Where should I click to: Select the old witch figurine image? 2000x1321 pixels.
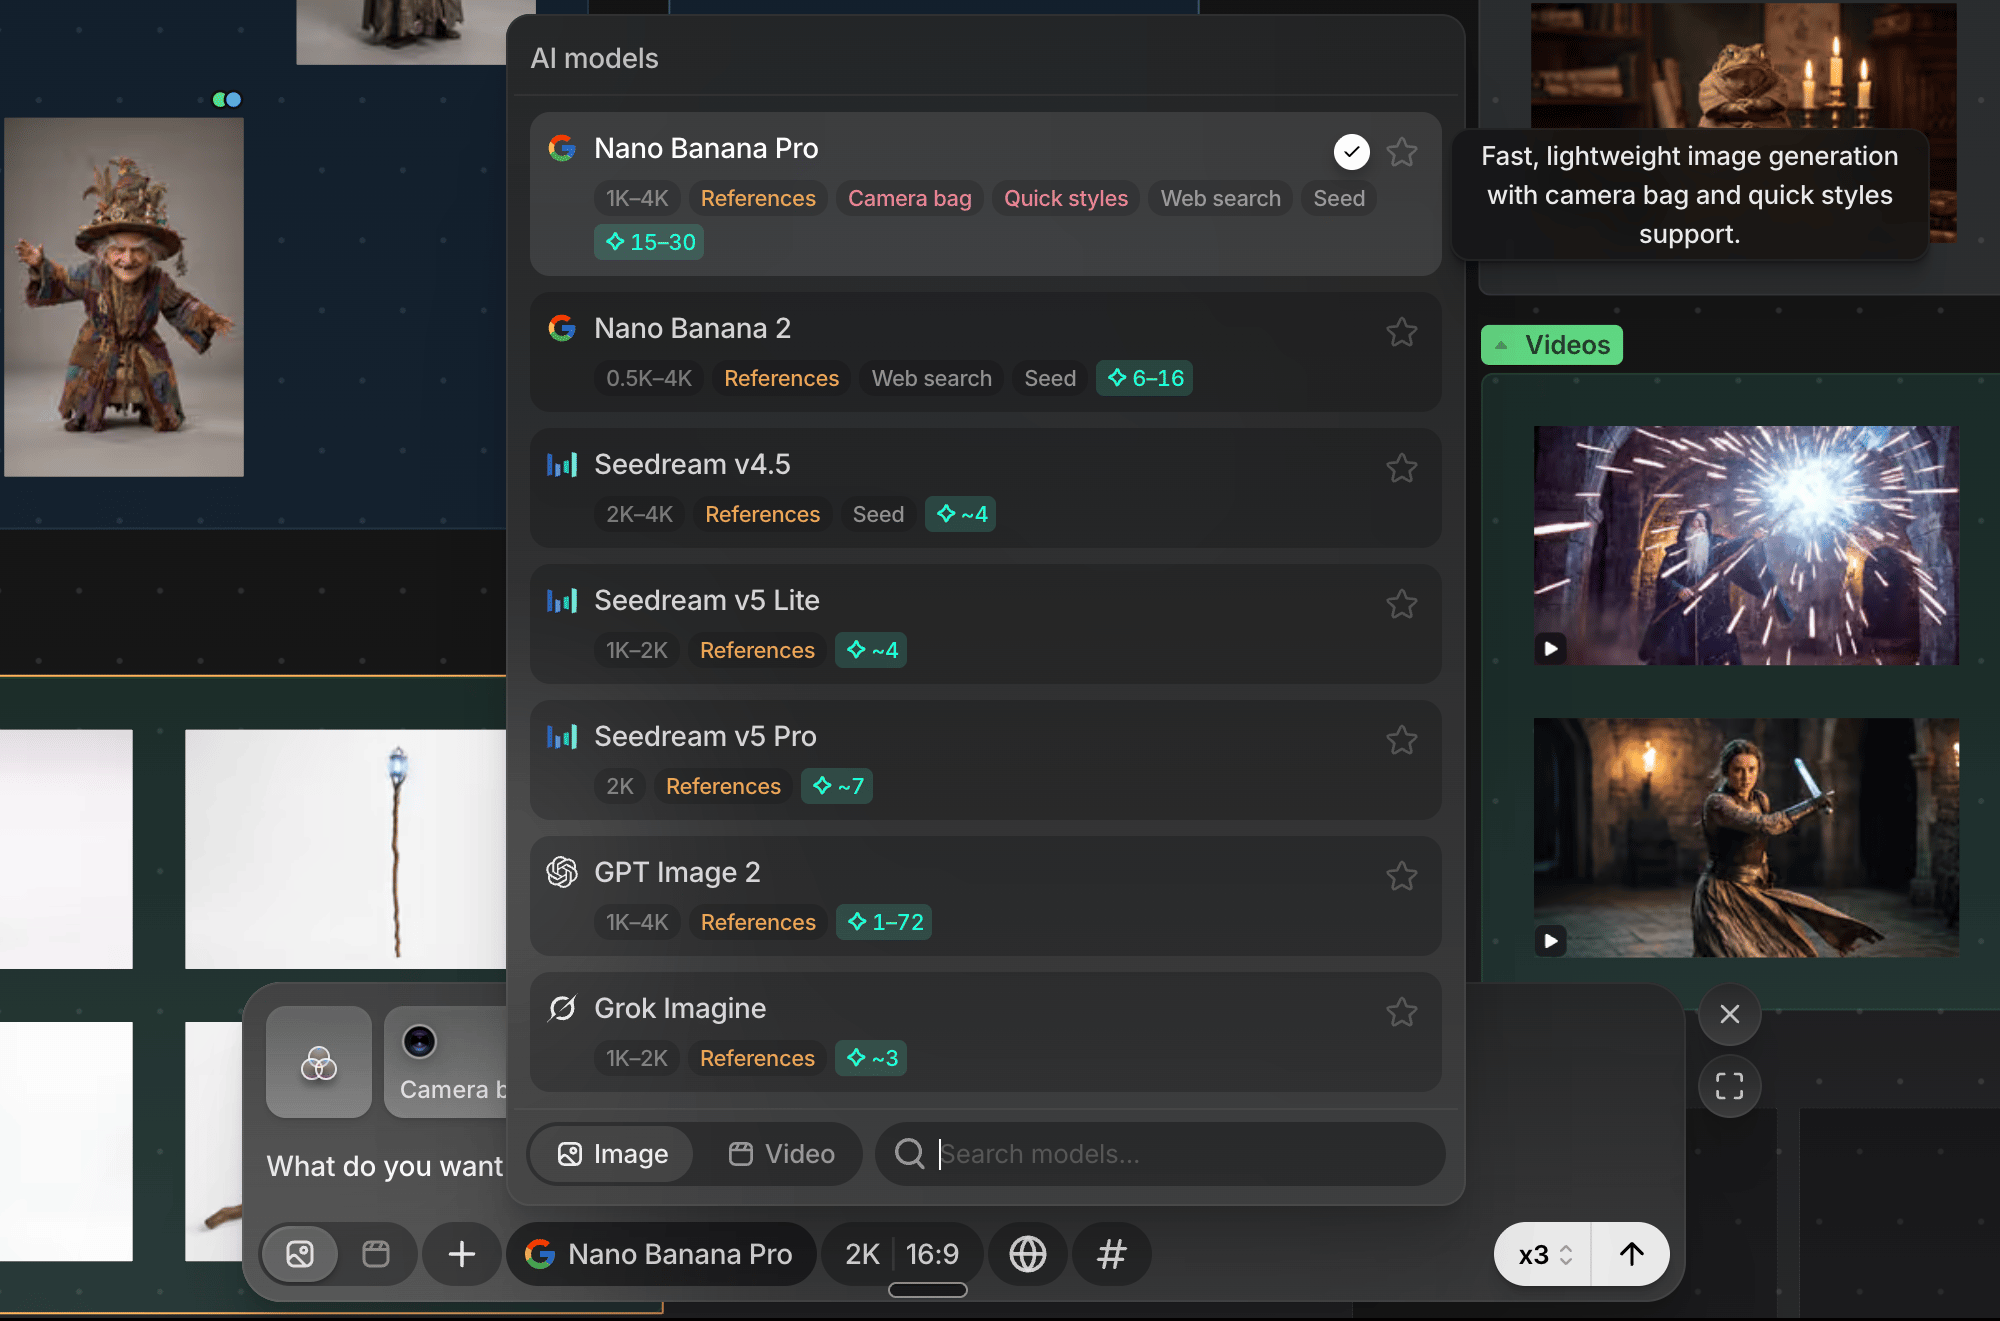pos(124,298)
